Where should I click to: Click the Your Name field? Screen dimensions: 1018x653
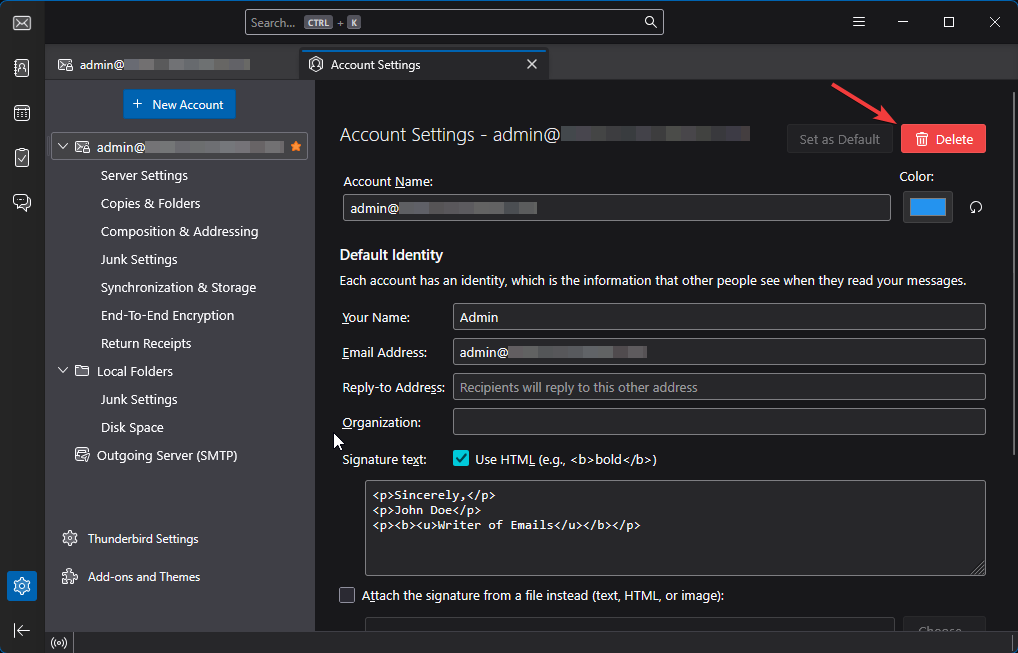pos(719,317)
